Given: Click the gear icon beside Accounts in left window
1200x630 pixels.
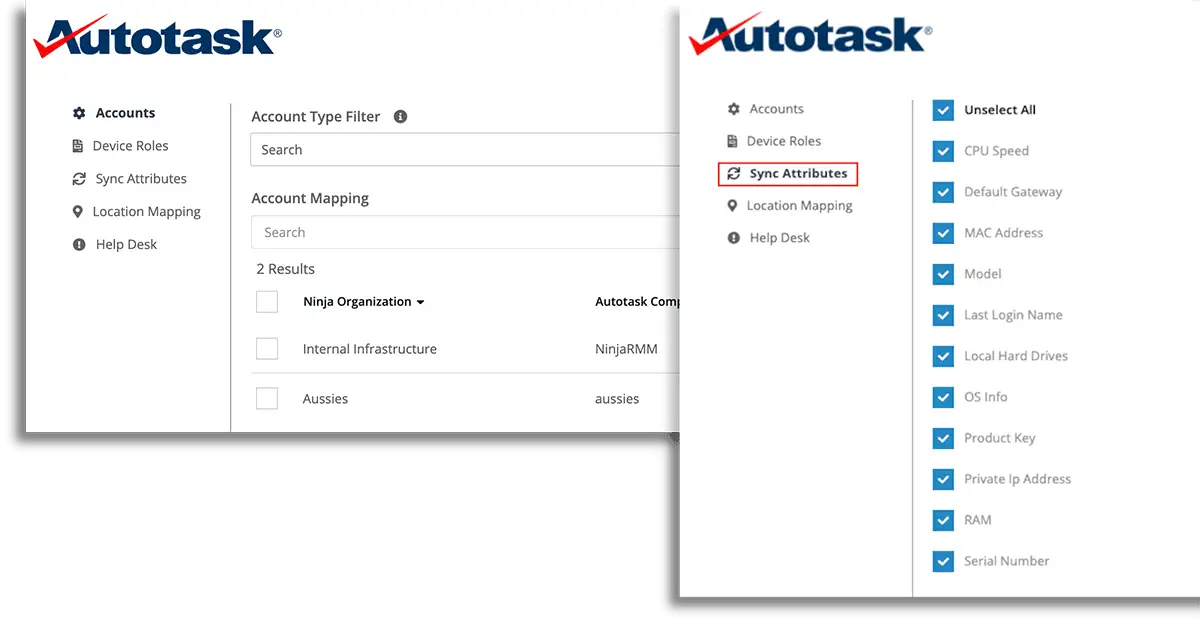Looking at the screenshot, I should [79, 114].
